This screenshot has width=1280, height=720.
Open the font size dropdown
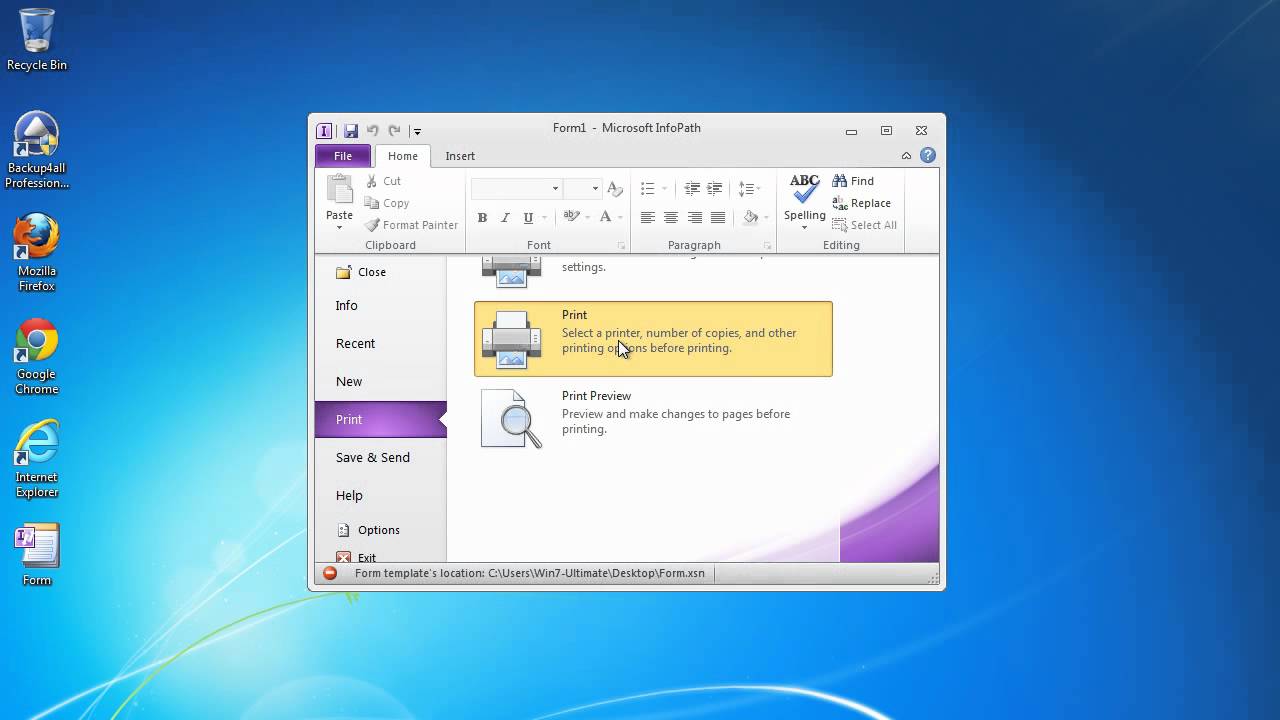pyautogui.click(x=582, y=188)
